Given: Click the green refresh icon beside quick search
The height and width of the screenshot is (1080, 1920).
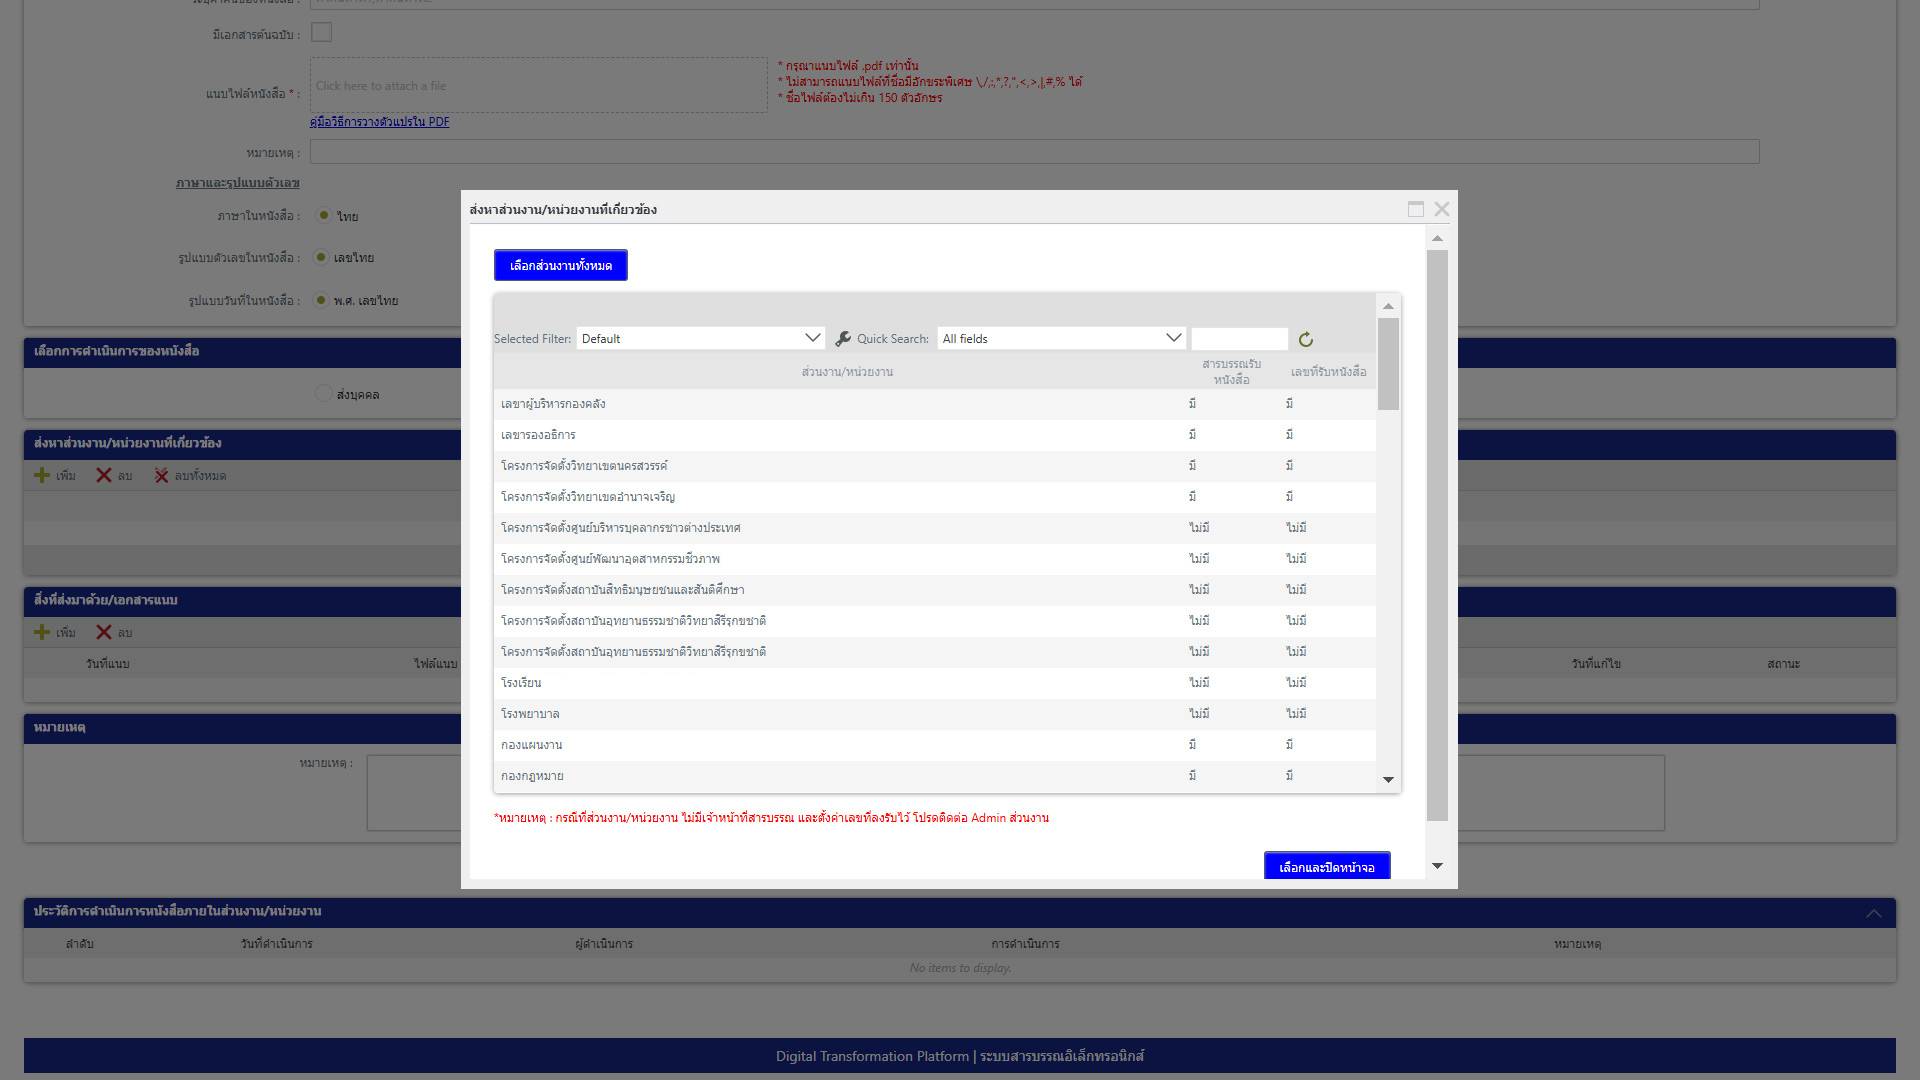Looking at the screenshot, I should (1305, 340).
